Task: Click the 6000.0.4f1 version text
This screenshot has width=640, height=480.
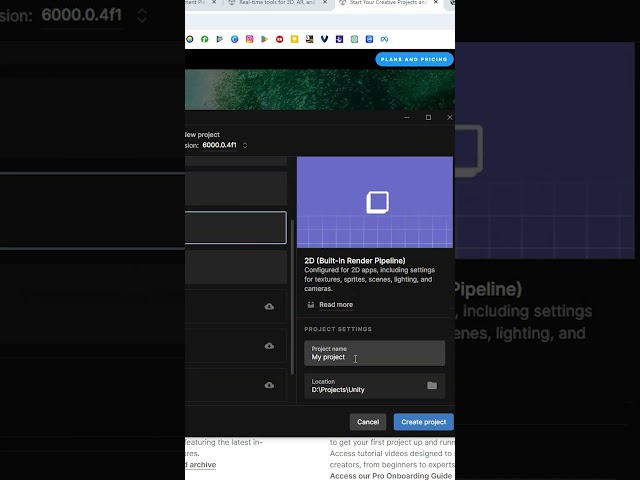Action: coord(219,145)
